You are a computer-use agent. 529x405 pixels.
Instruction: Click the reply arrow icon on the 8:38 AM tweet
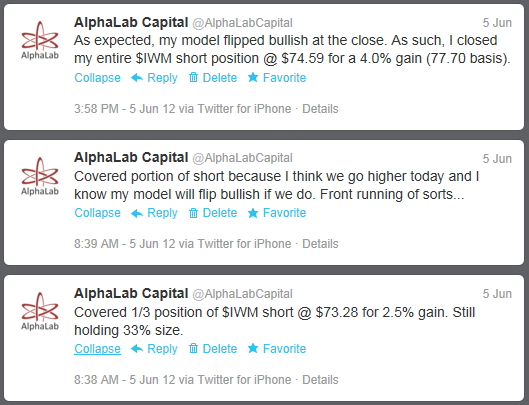(x=137, y=349)
